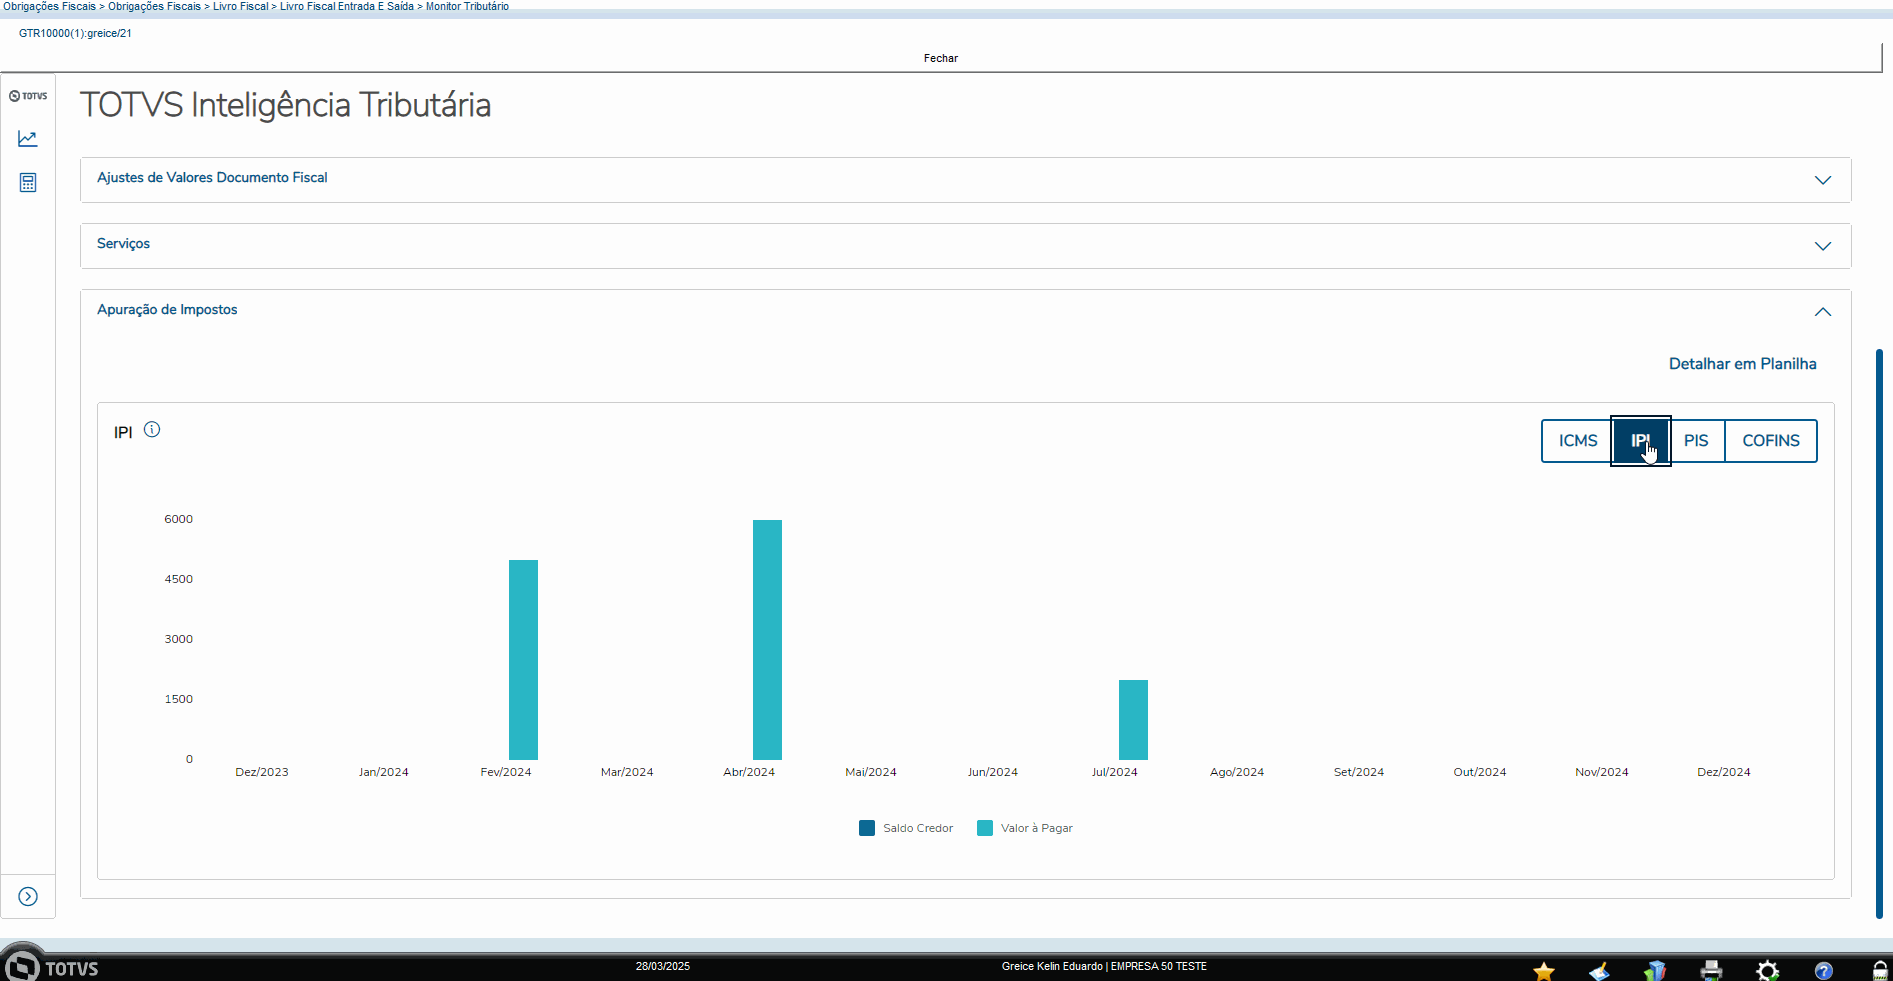
Task: Click the TOTVS logo in bottom bar
Action: point(52,966)
